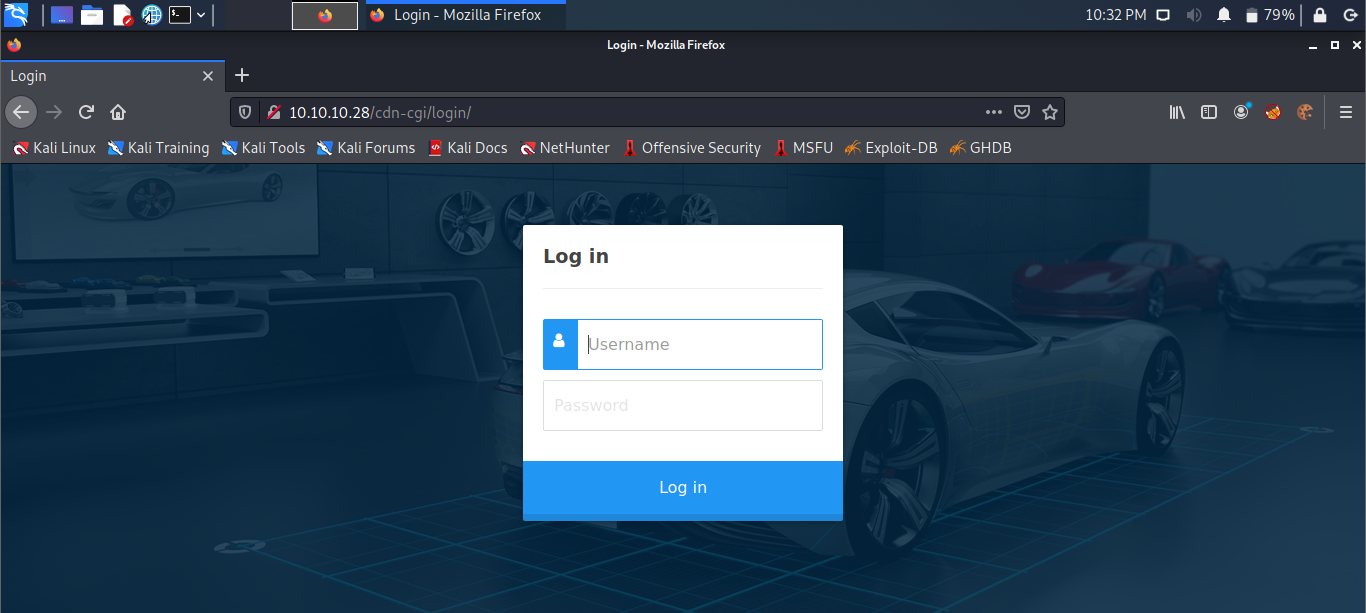This screenshot has height=613, width=1366.
Task: Click the cookie extension icon
Action: click(x=1305, y=112)
